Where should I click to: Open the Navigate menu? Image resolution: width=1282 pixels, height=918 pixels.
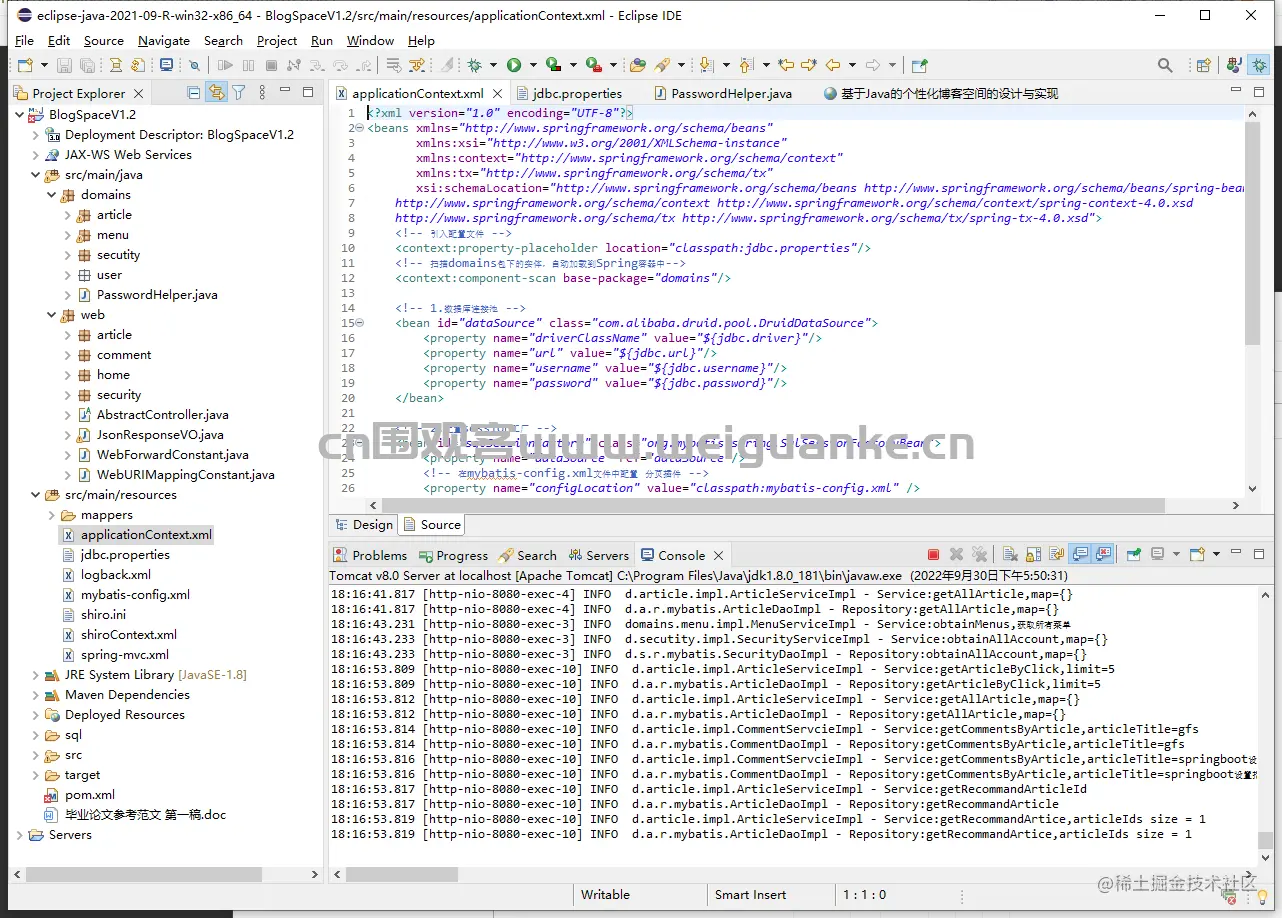[x=164, y=41]
